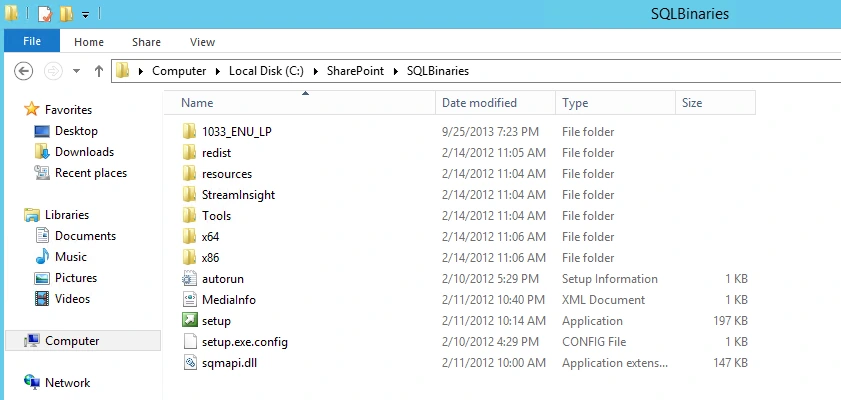Click the Desktop icon in Favorites
Image resolution: width=841 pixels, height=400 pixels.
point(42,131)
